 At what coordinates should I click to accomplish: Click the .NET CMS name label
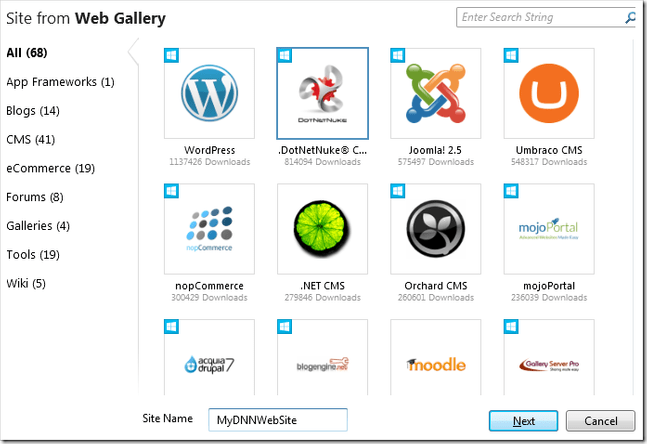pos(322,286)
